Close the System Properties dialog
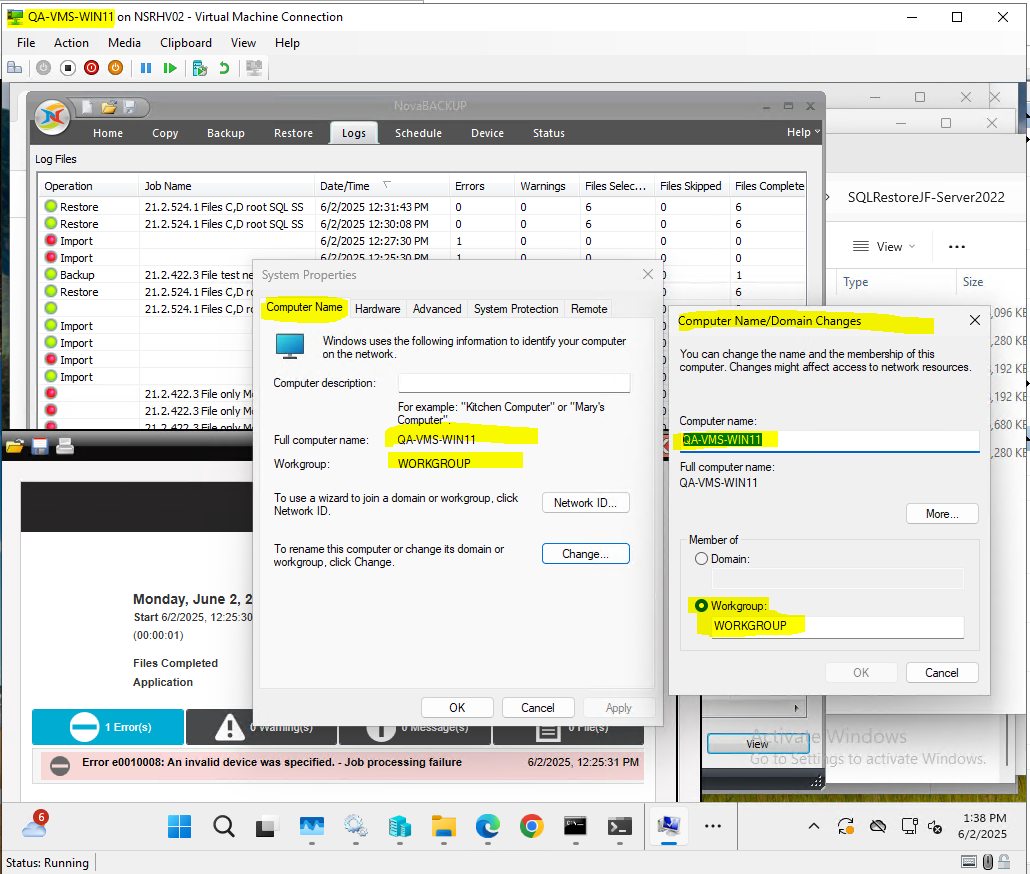 click(648, 274)
